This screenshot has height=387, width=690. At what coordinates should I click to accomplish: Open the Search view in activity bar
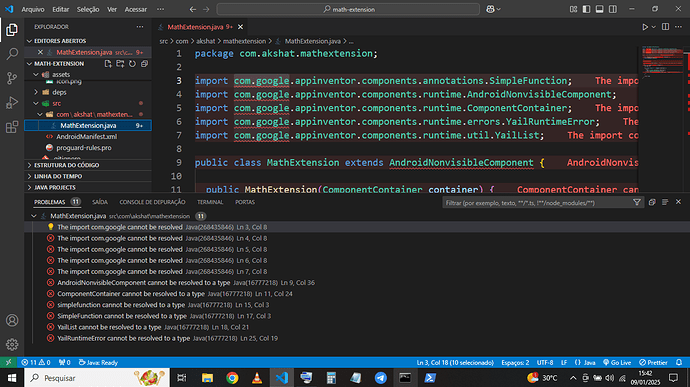(x=12, y=54)
